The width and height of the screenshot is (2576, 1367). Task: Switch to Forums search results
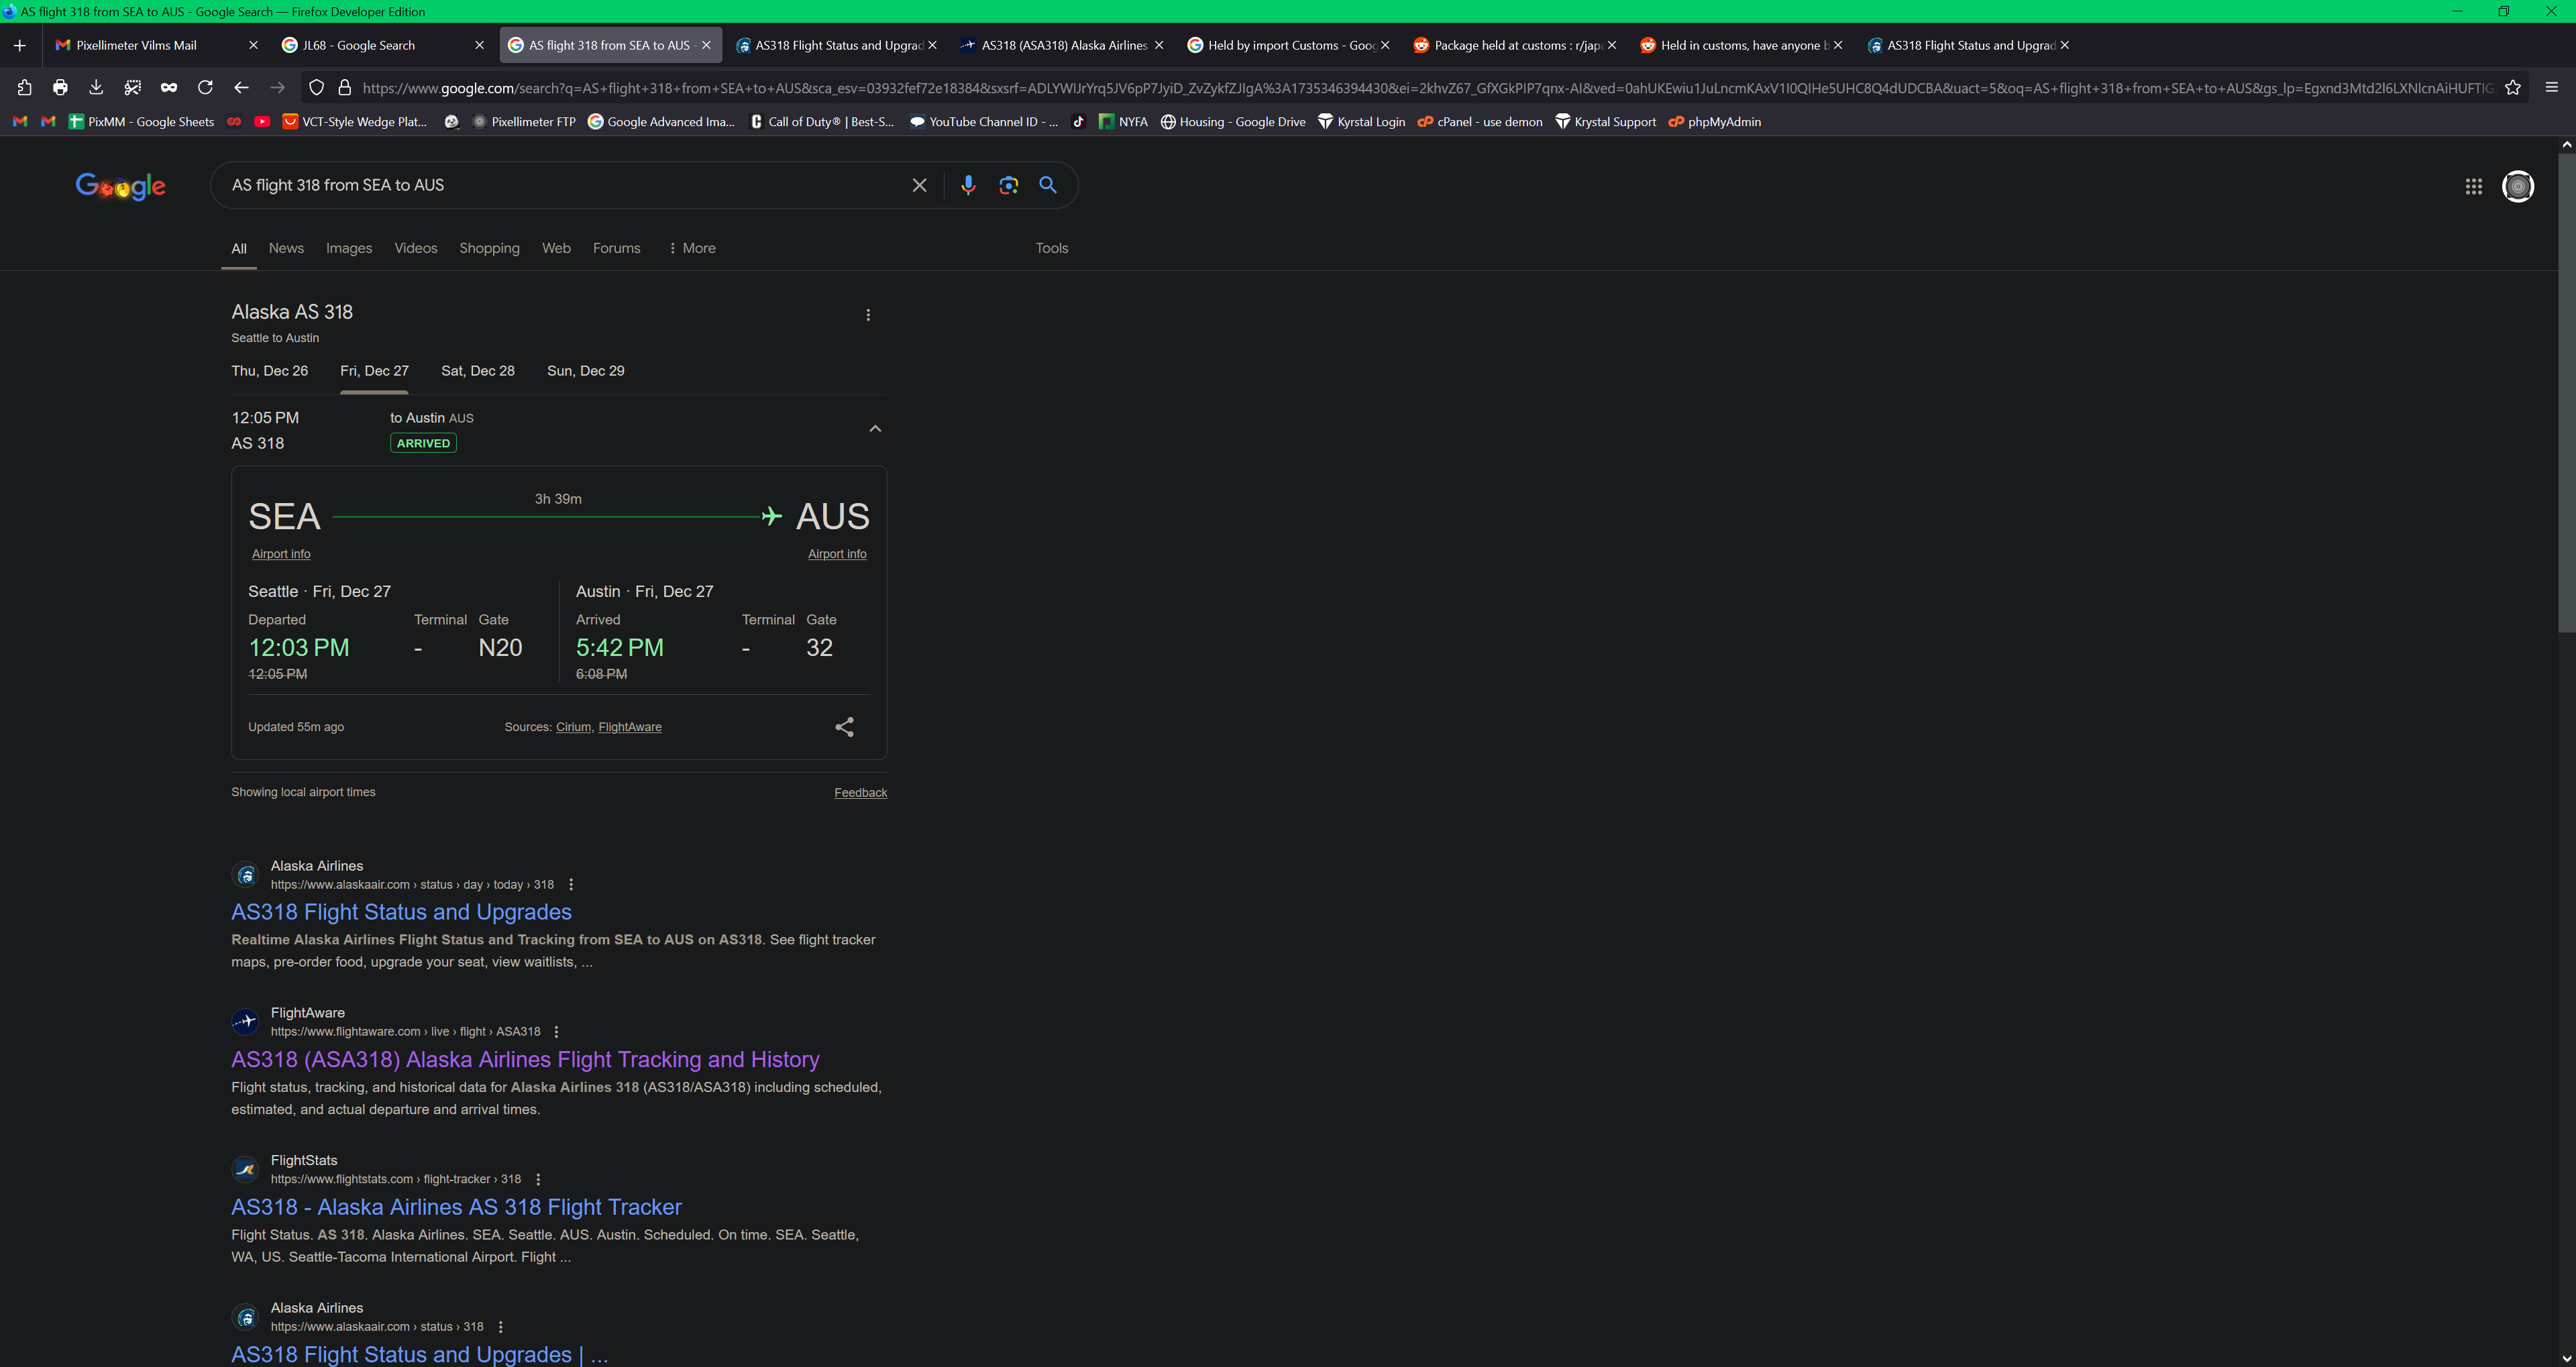(x=616, y=248)
